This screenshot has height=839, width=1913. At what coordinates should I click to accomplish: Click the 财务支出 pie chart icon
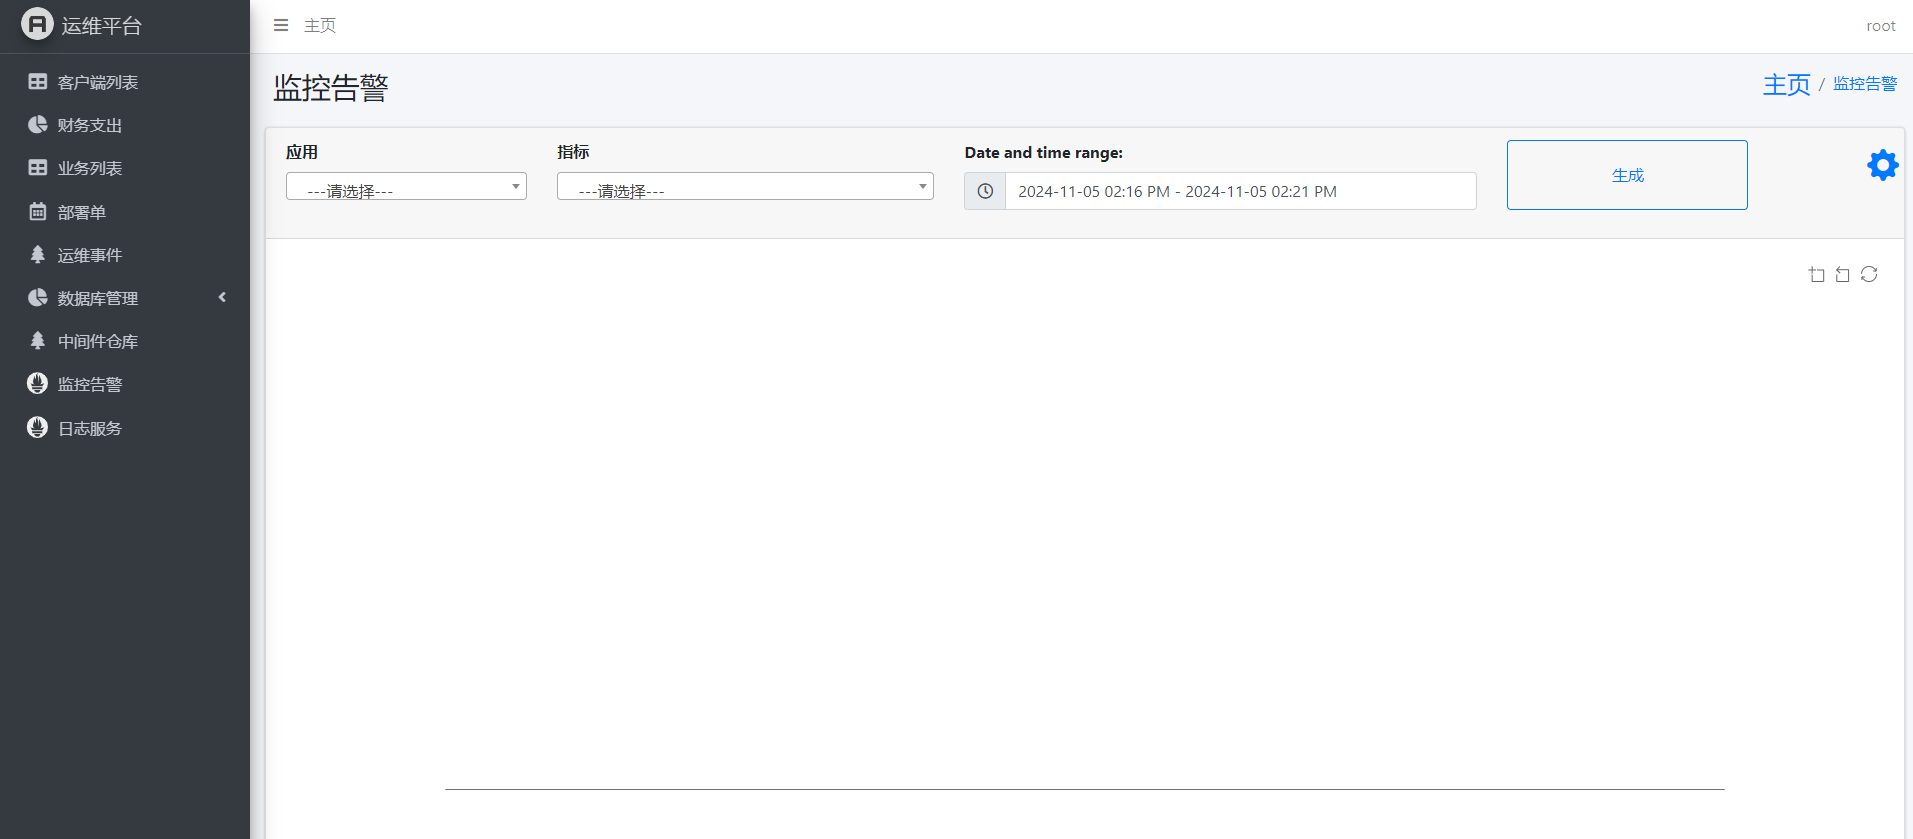click(38, 125)
